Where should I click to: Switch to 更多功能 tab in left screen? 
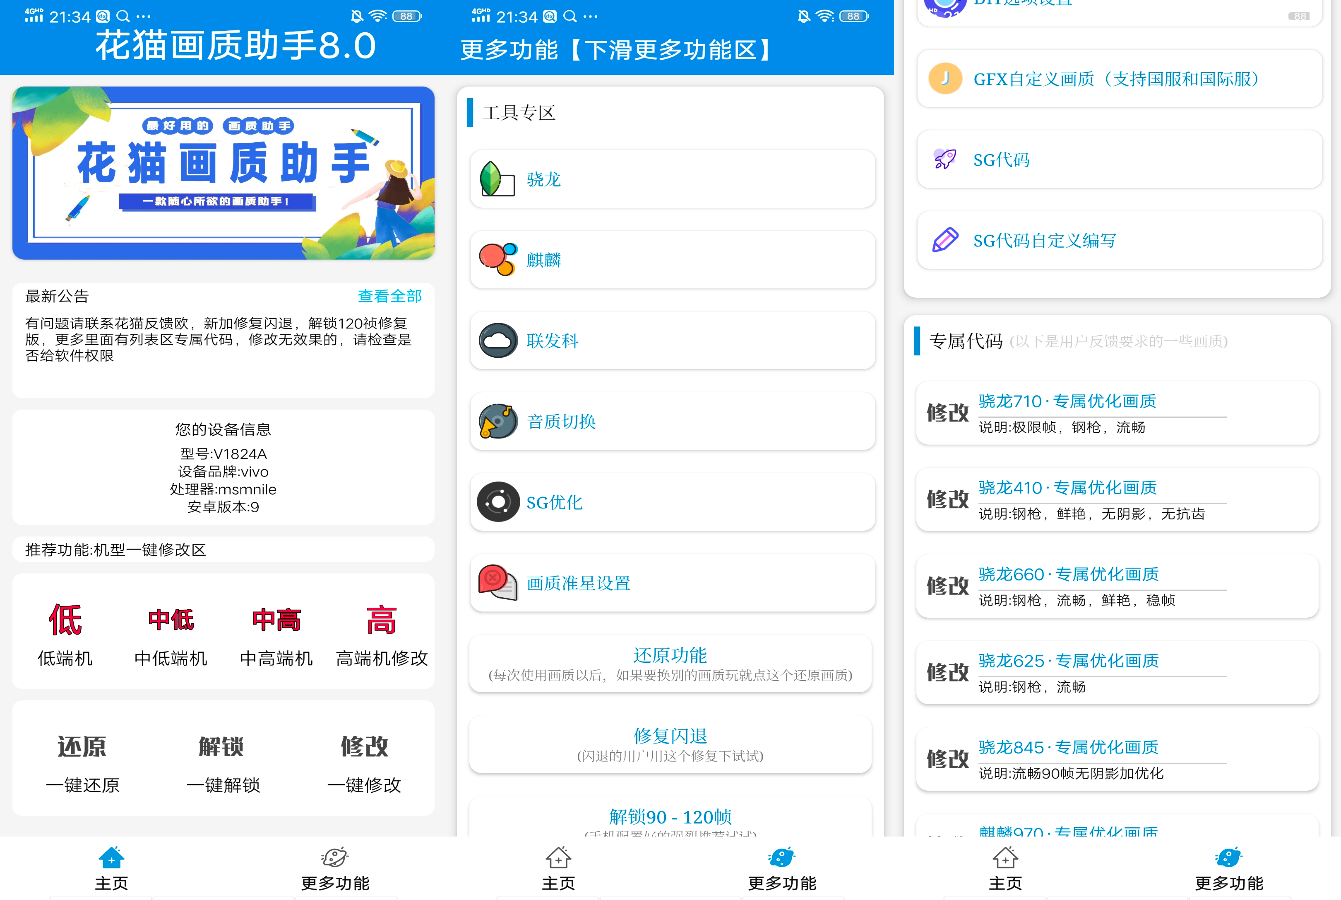pos(335,868)
